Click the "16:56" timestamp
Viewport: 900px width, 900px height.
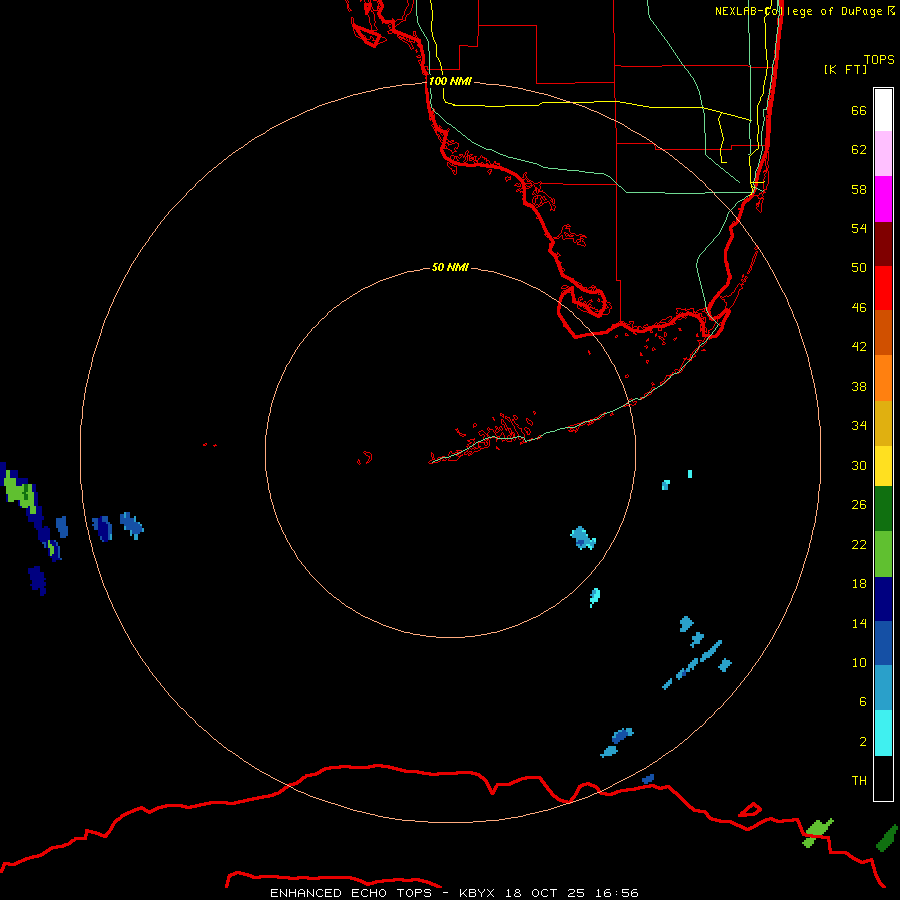(x=618, y=893)
